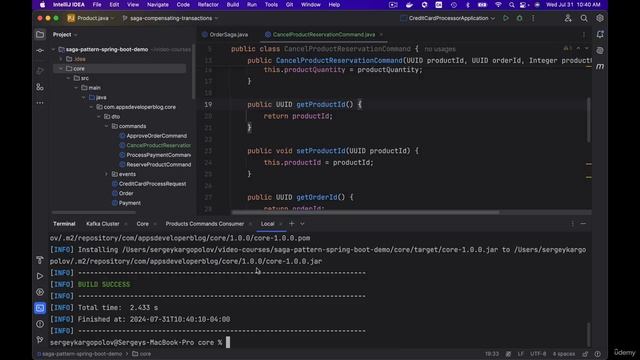Open IDE settings gear icon
Viewport: 640px width, 360px height.
600,18
